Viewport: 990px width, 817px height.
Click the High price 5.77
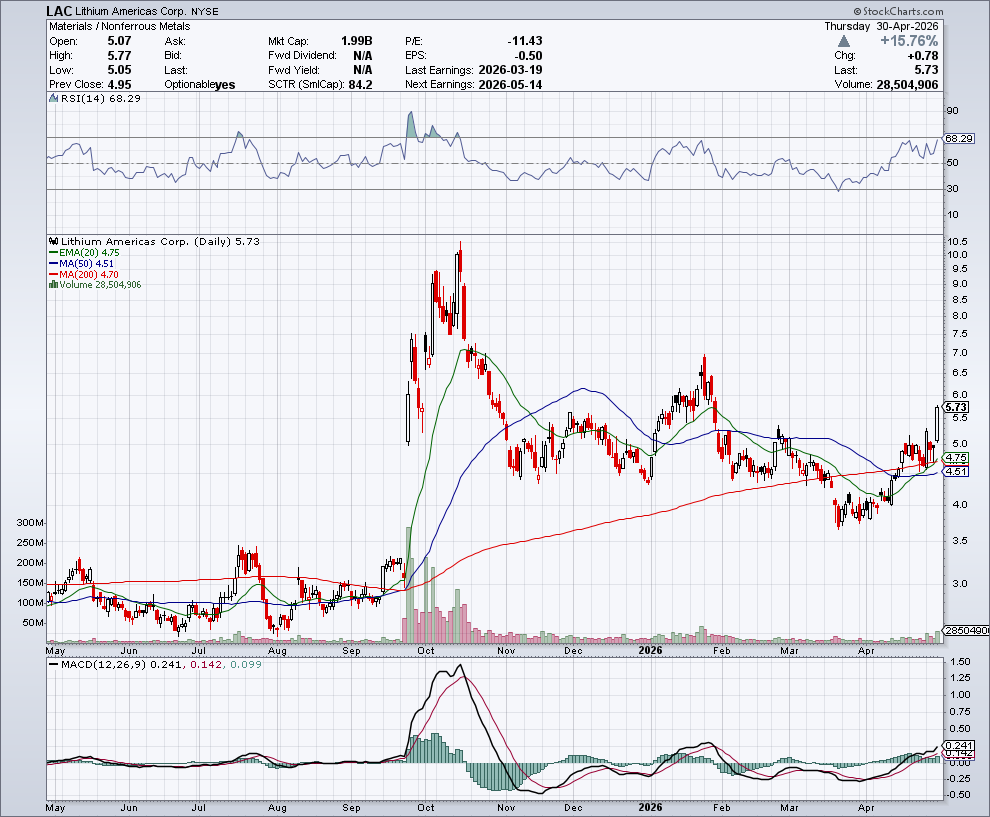(x=119, y=56)
